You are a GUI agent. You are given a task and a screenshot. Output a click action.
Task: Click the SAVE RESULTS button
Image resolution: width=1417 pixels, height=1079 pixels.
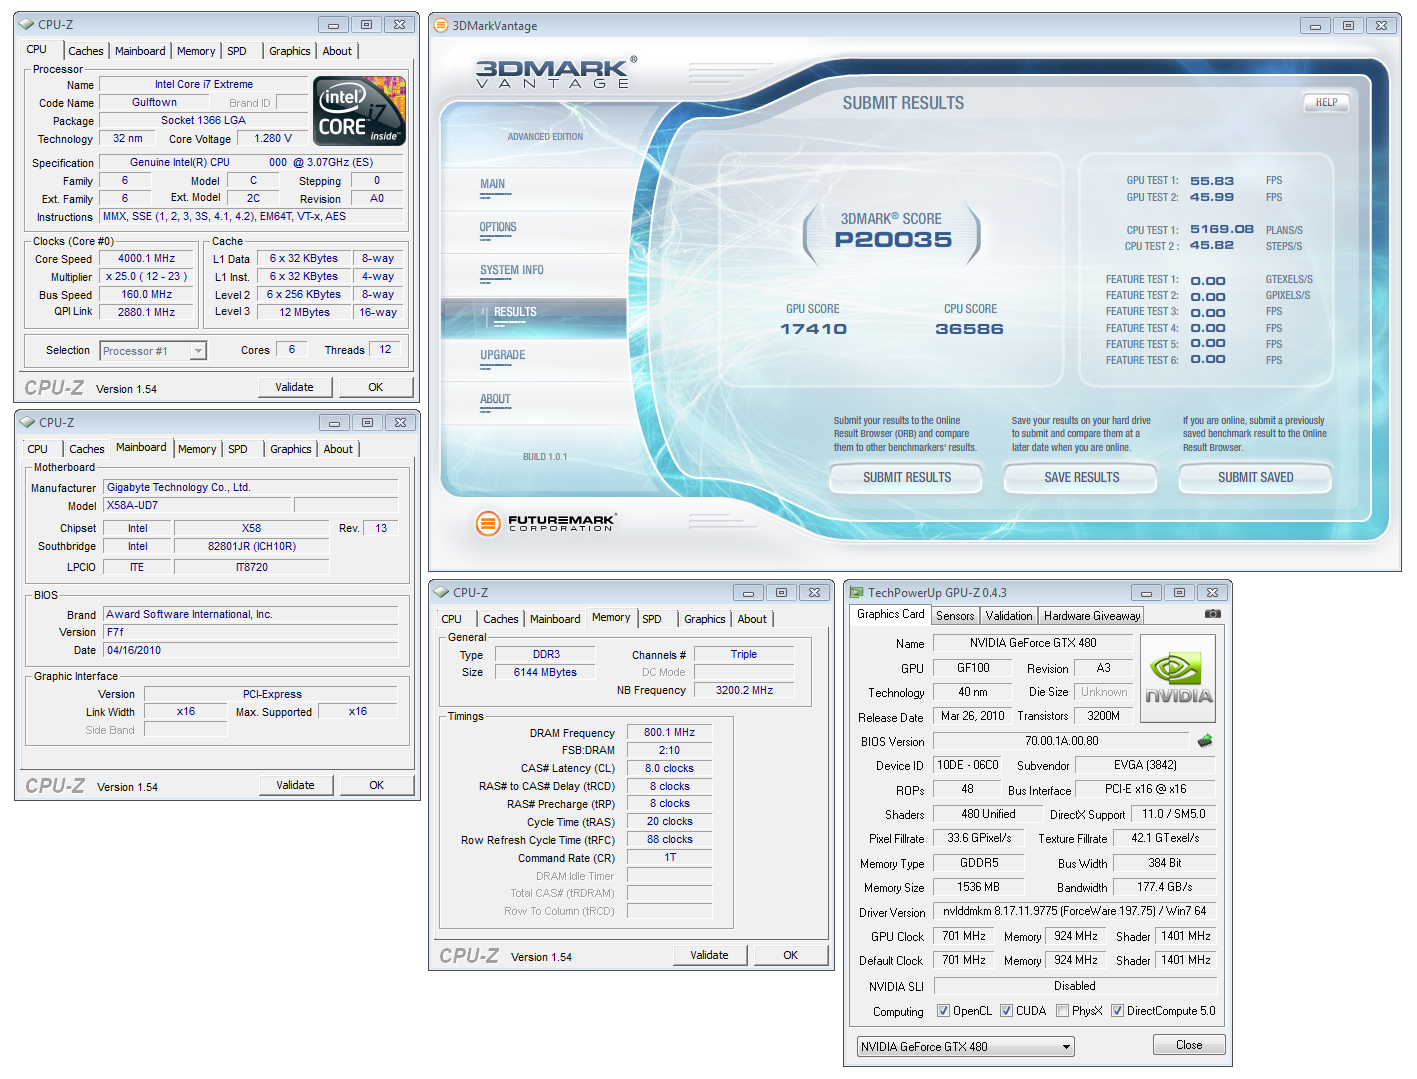click(x=1081, y=478)
